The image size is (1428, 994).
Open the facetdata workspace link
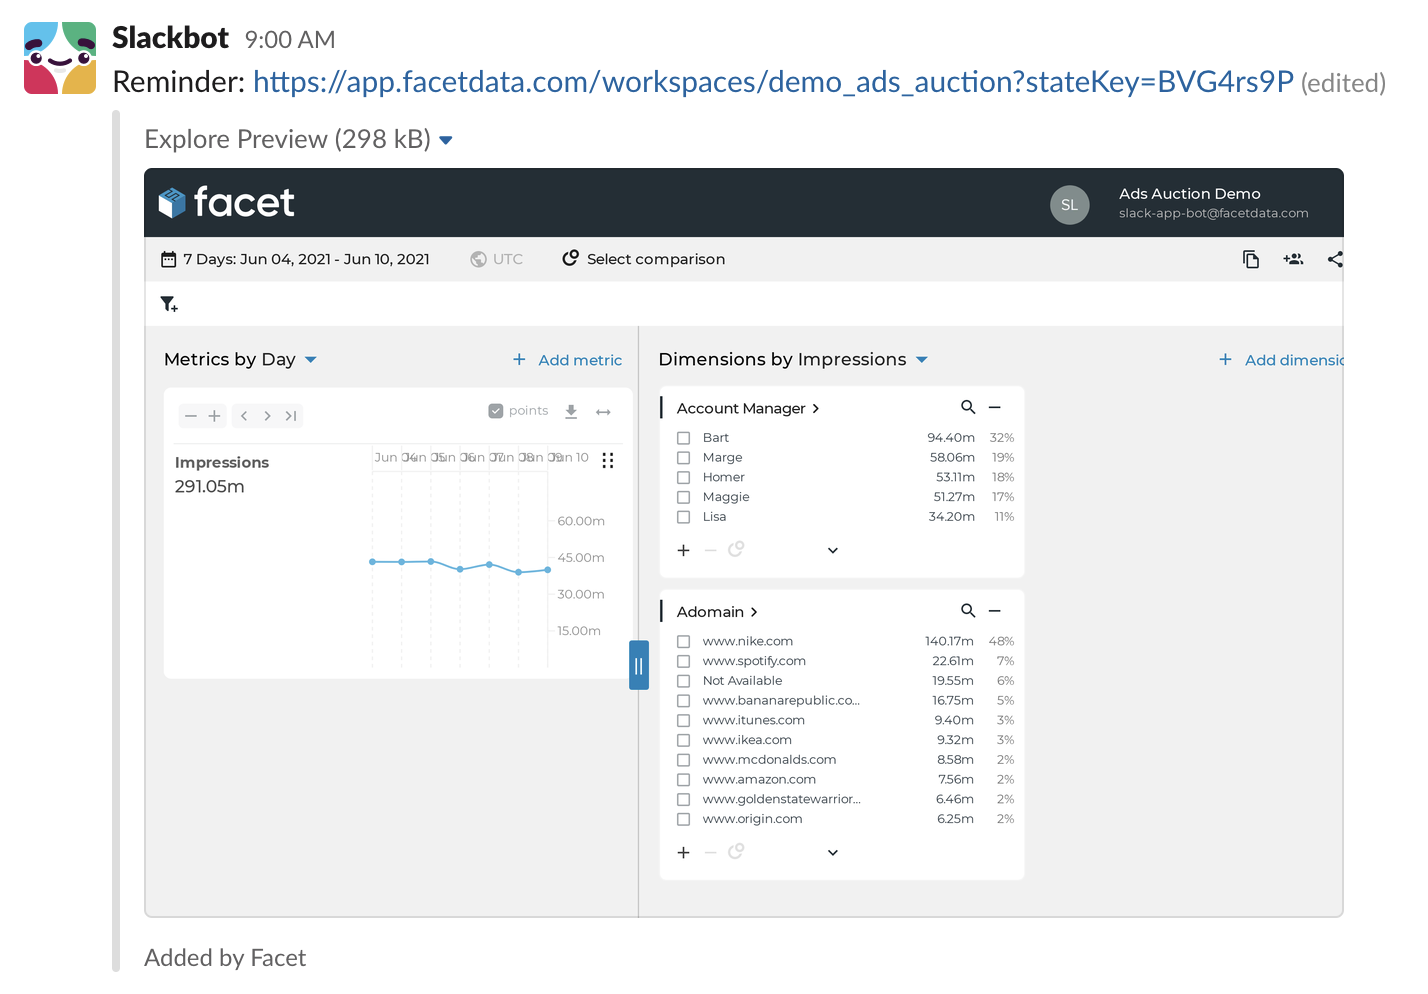[x=772, y=82]
